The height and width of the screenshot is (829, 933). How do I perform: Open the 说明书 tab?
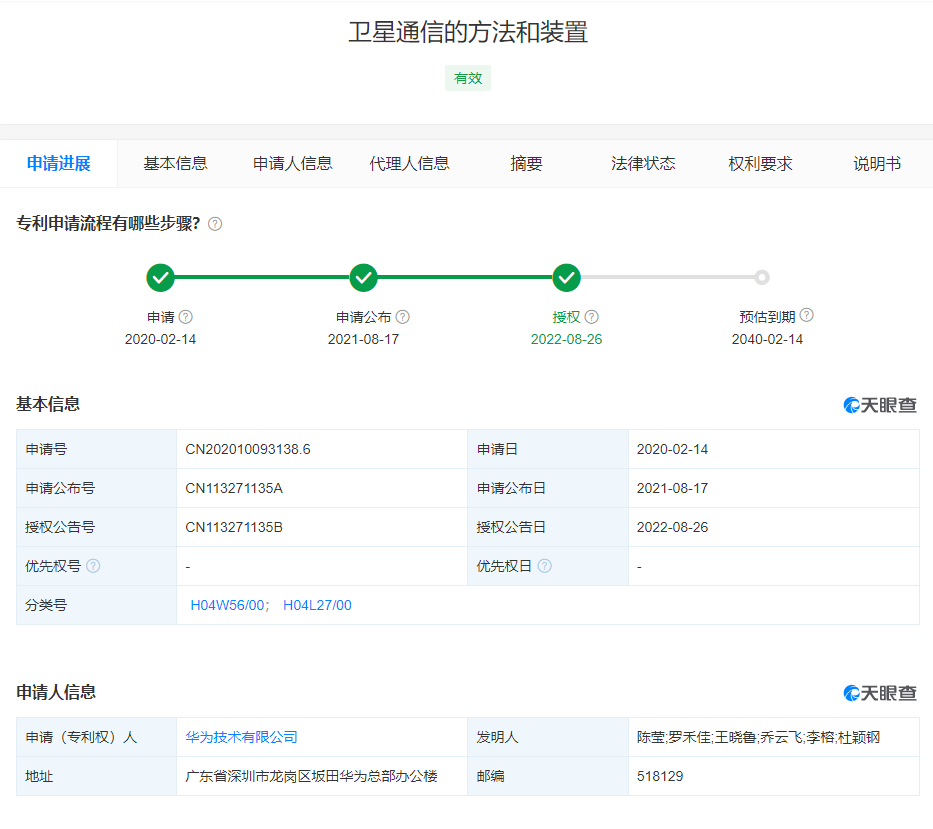tap(876, 164)
